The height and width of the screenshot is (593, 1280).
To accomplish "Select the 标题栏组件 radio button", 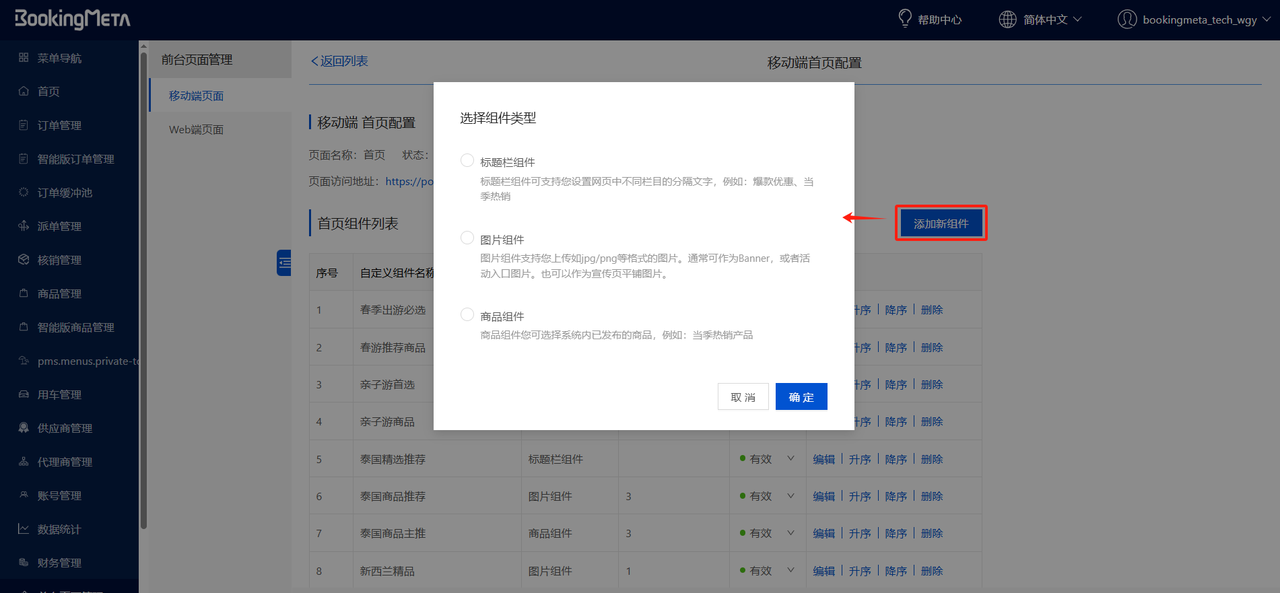I will 466,160.
